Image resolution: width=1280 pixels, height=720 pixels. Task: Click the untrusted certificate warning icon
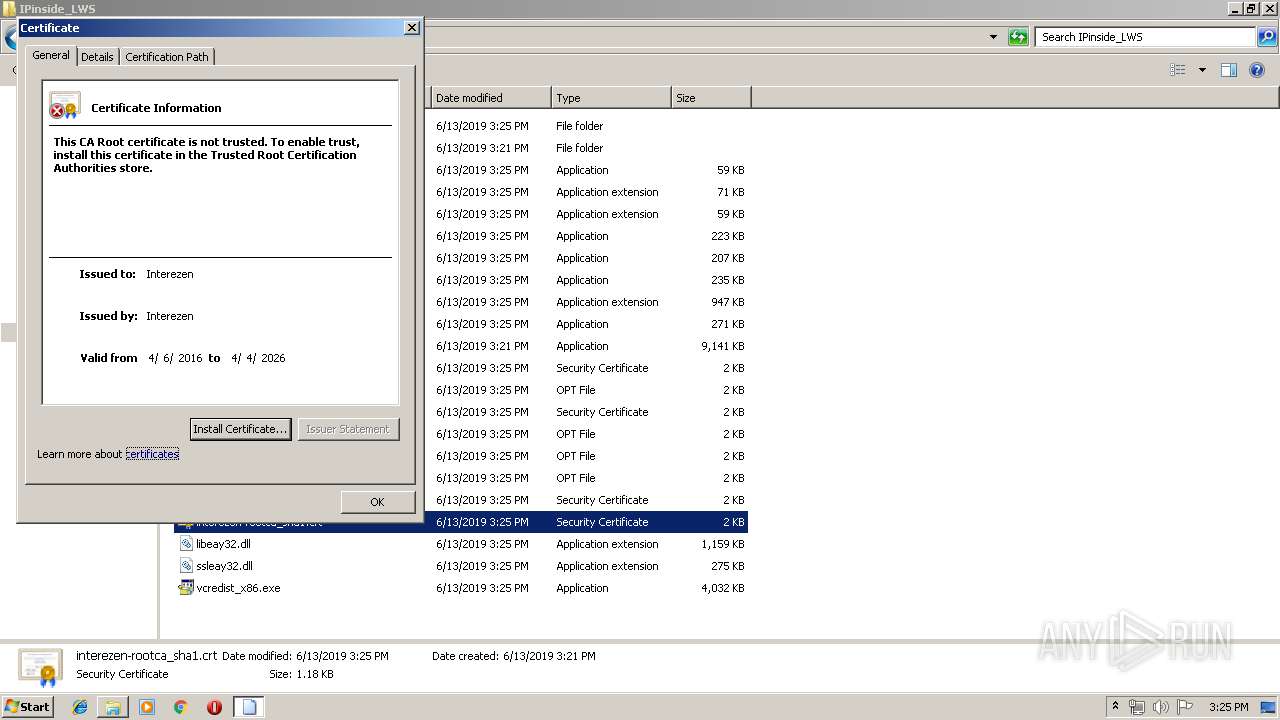coord(65,105)
